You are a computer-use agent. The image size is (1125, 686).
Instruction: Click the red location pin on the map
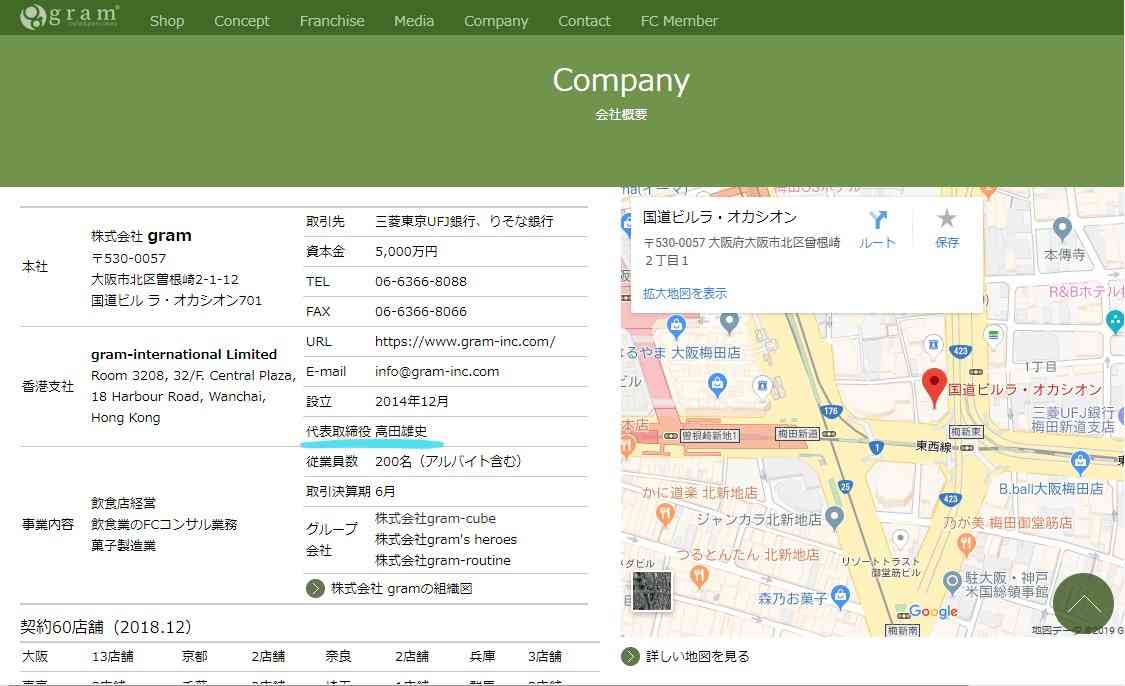(933, 387)
